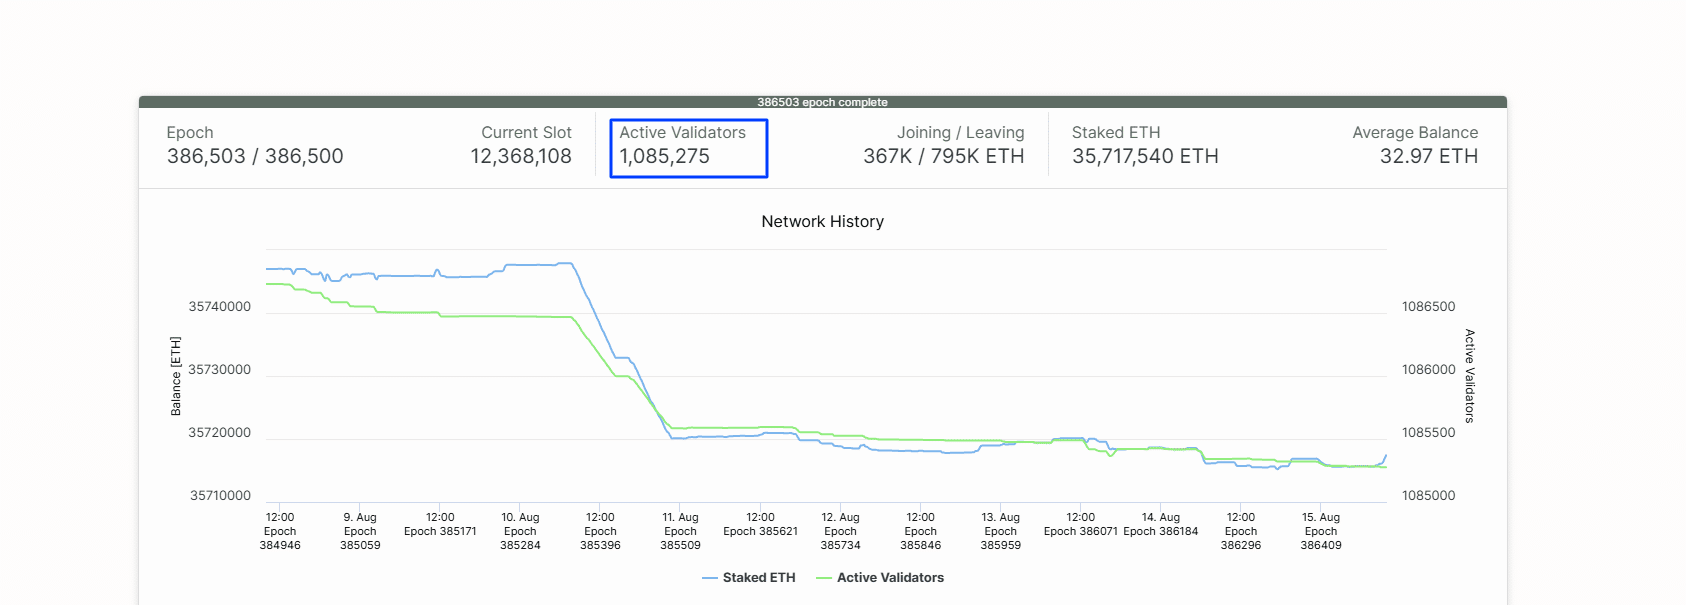The width and height of the screenshot is (1686, 605).
Task: Click the Active Validators vertical axis title
Action: click(1469, 376)
